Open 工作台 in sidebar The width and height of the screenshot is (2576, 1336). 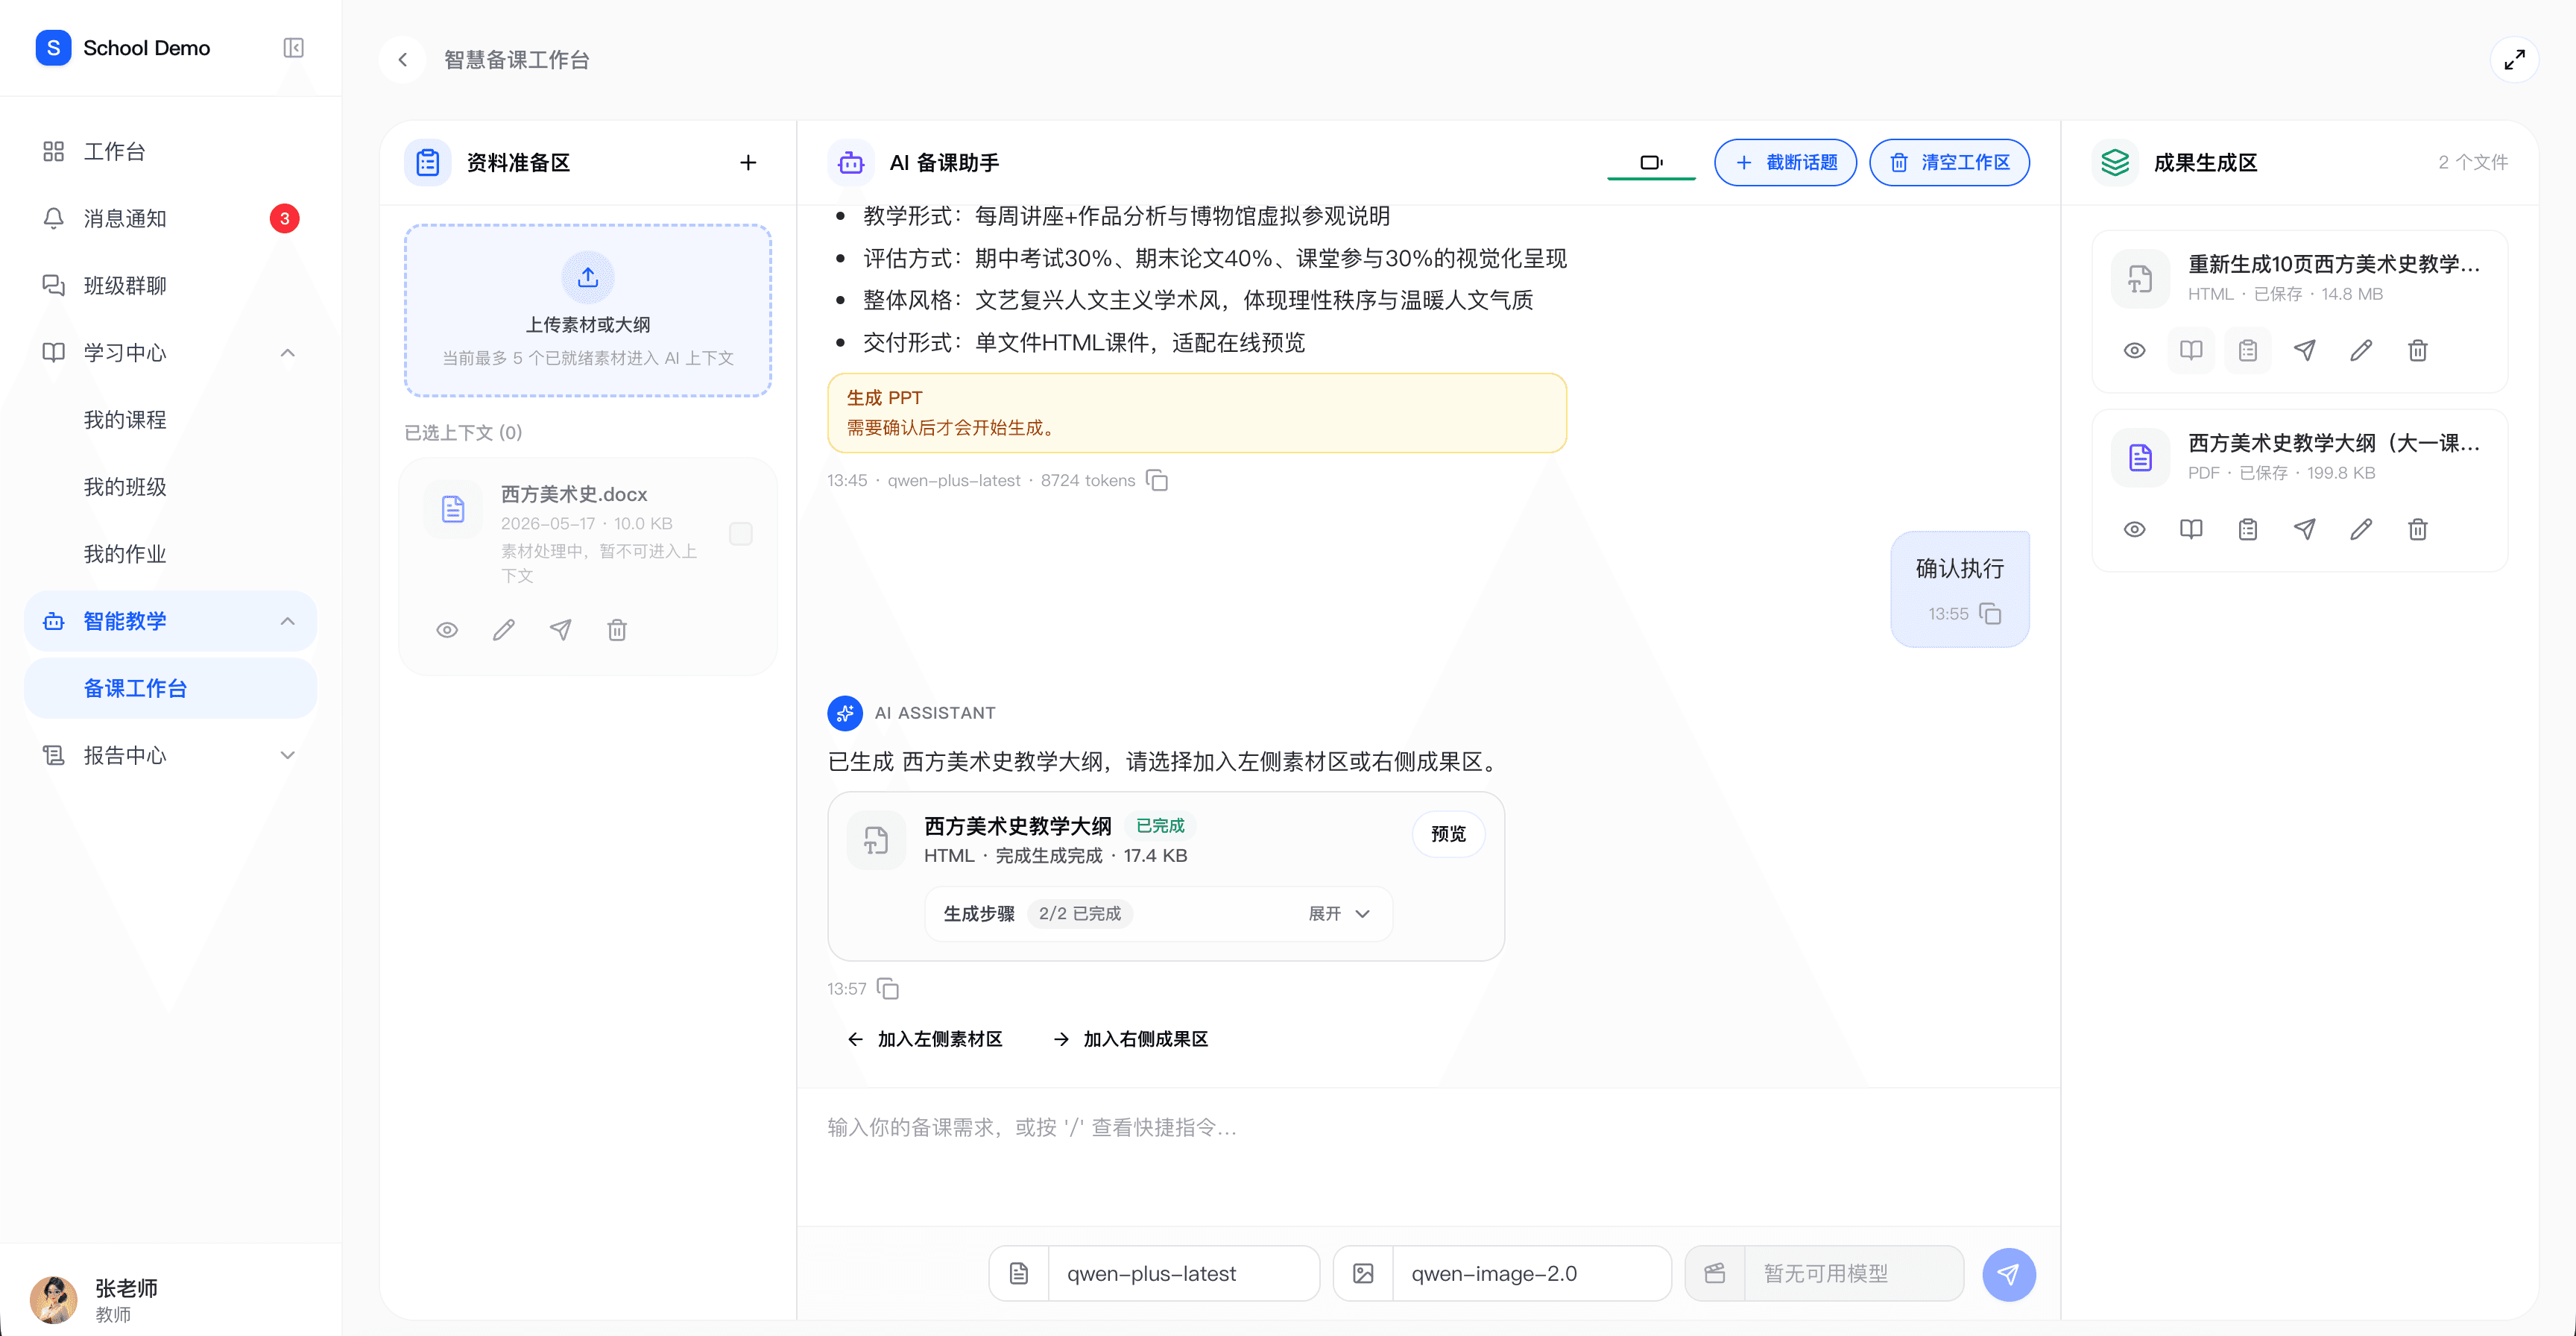pyautogui.click(x=170, y=151)
